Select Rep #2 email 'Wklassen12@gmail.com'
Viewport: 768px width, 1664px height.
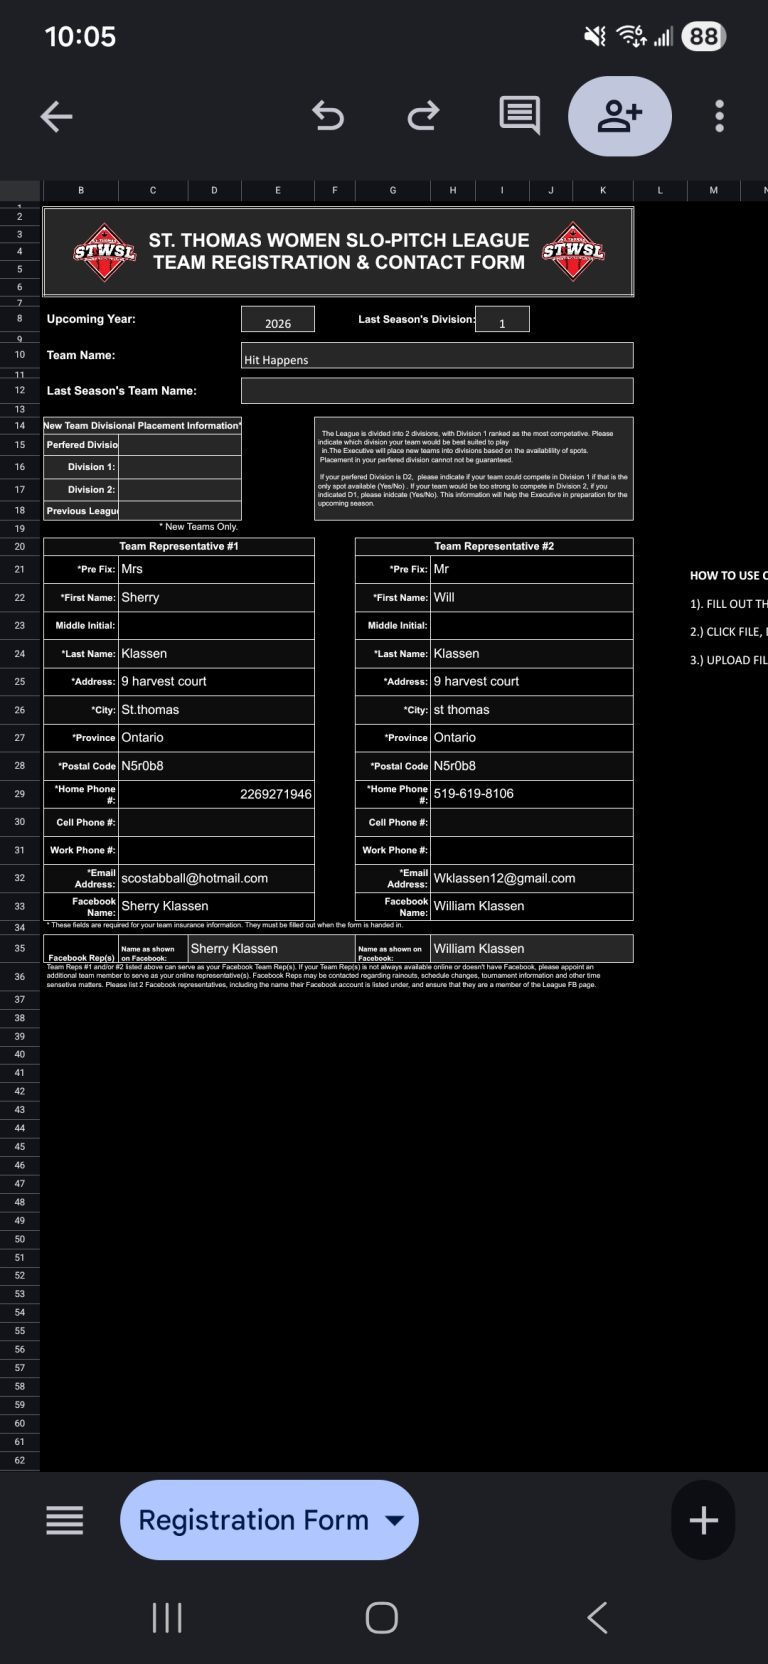[x=532, y=878]
